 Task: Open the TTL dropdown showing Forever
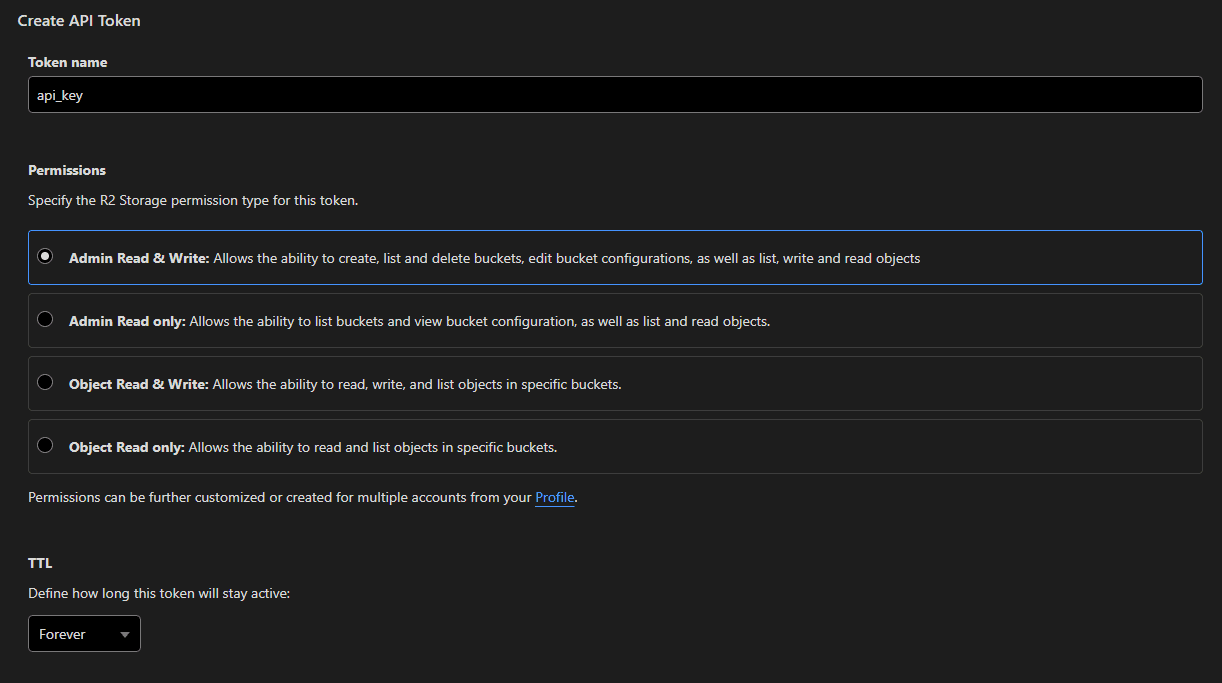(84, 633)
